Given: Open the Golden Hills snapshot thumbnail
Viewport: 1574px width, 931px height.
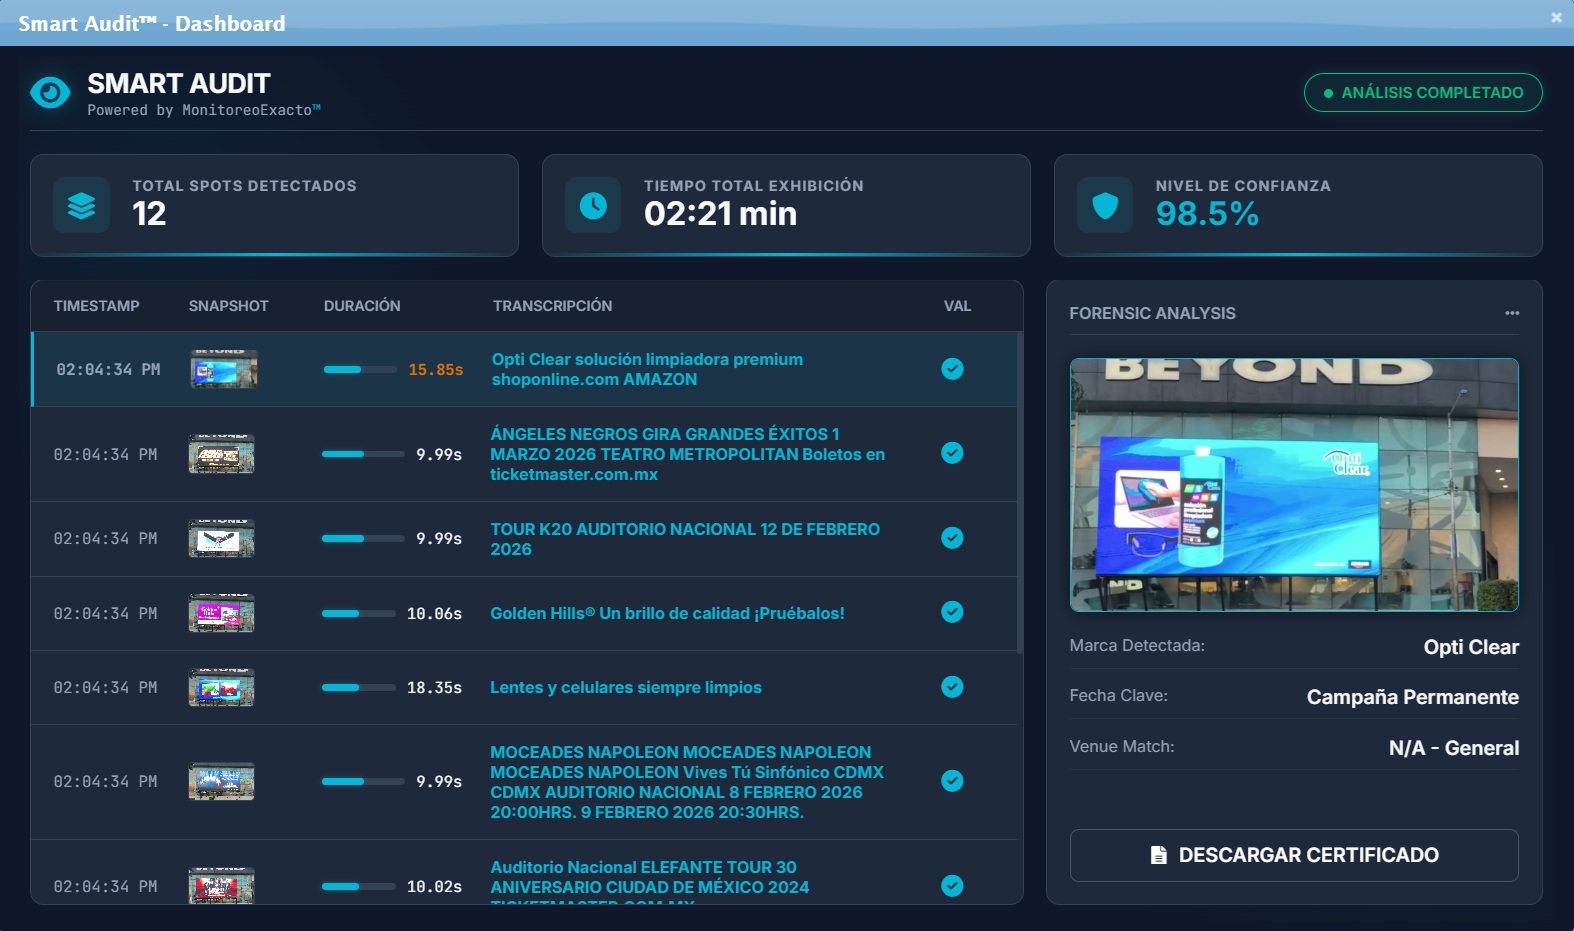Looking at the screenshot, I should pyautogui.click(x=221, y=613).
